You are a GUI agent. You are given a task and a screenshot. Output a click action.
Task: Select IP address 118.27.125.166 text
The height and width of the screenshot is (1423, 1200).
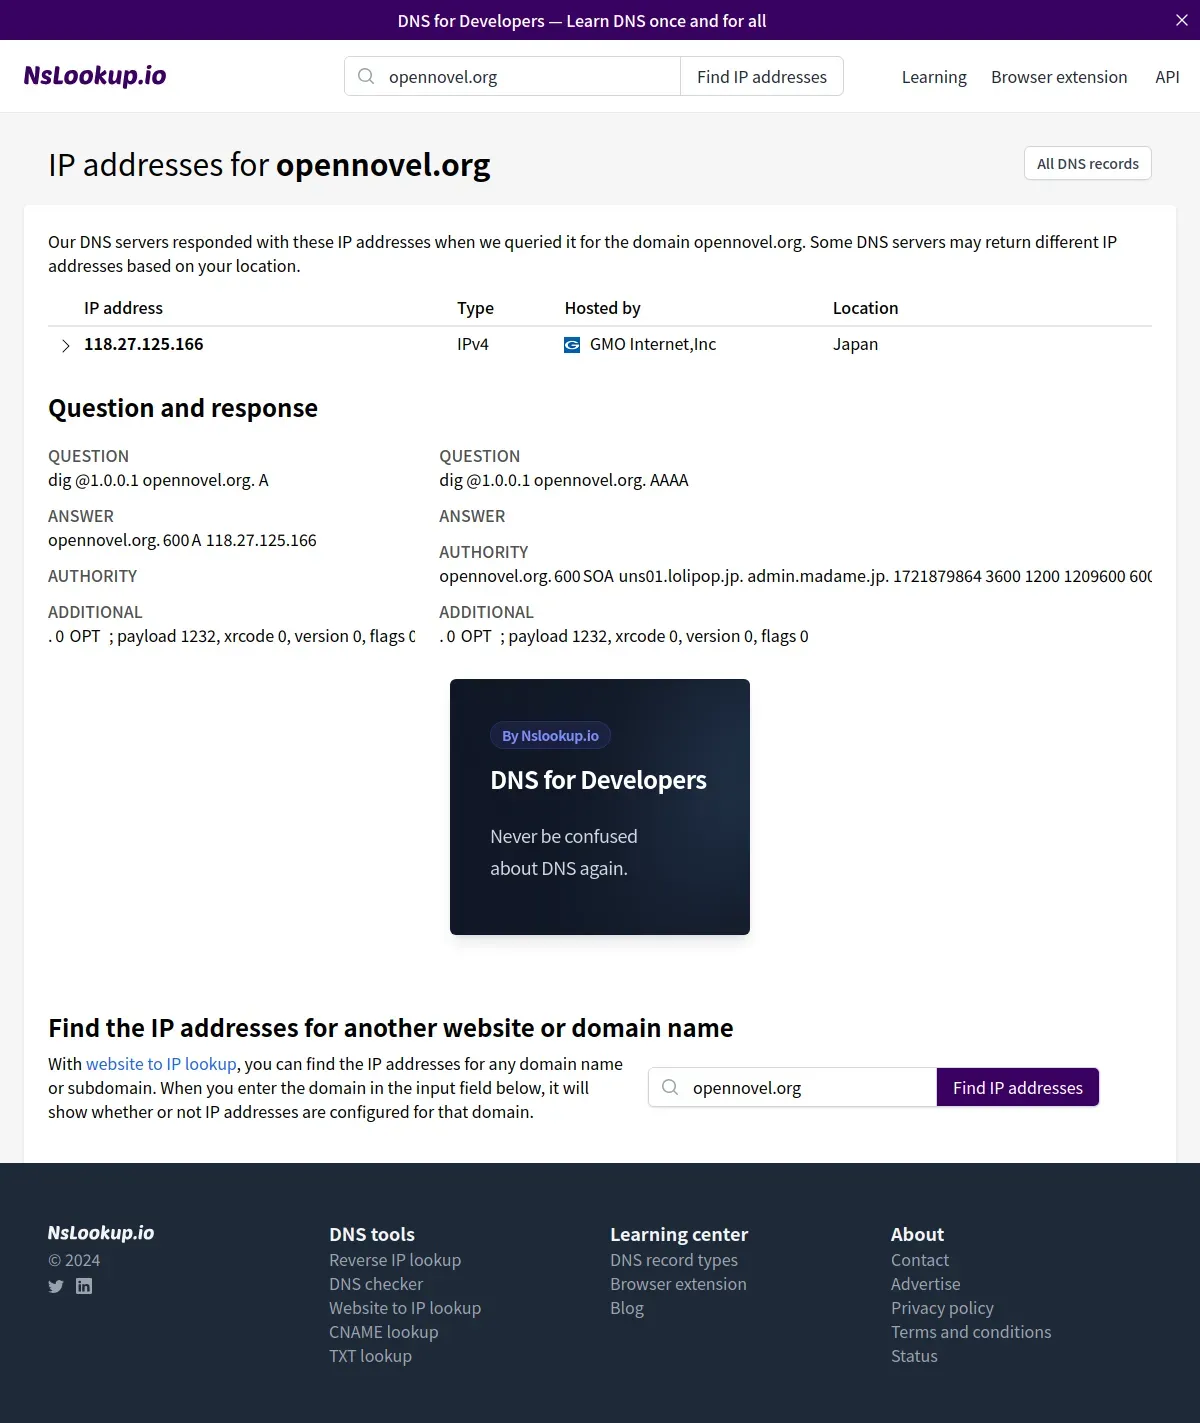(144, 344)
